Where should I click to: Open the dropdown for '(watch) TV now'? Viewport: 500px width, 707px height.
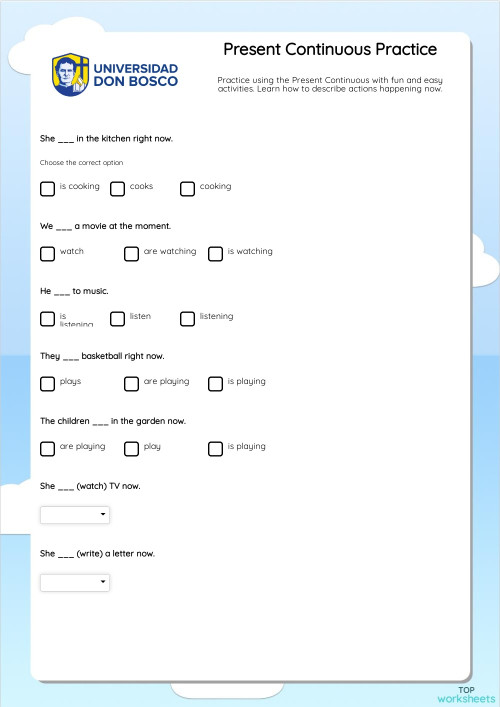[75, 515]
